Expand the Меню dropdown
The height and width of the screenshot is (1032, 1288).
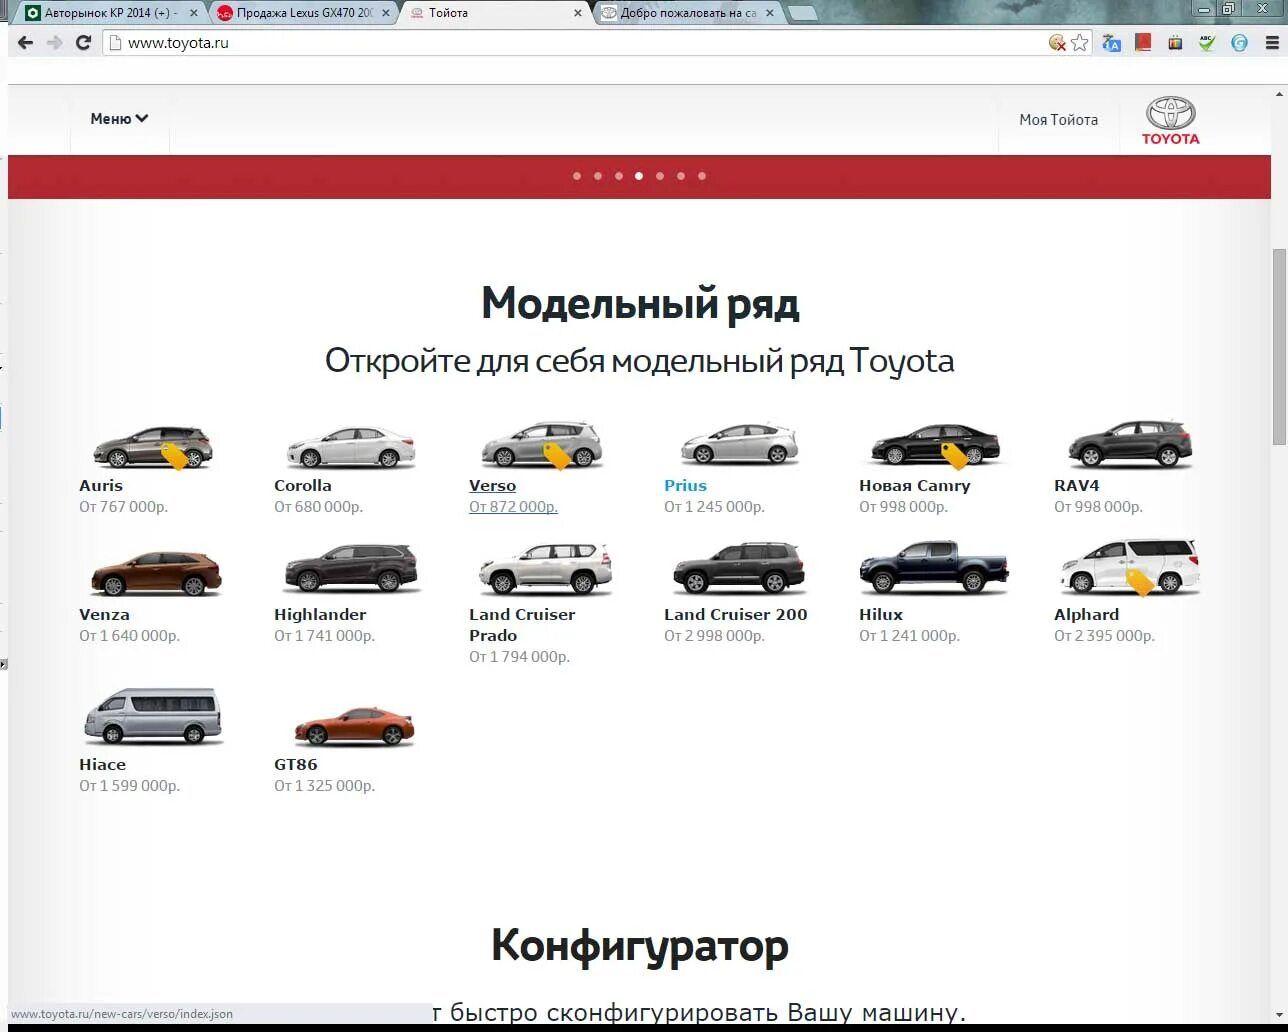pyautogui.click(x=119, y=119)
